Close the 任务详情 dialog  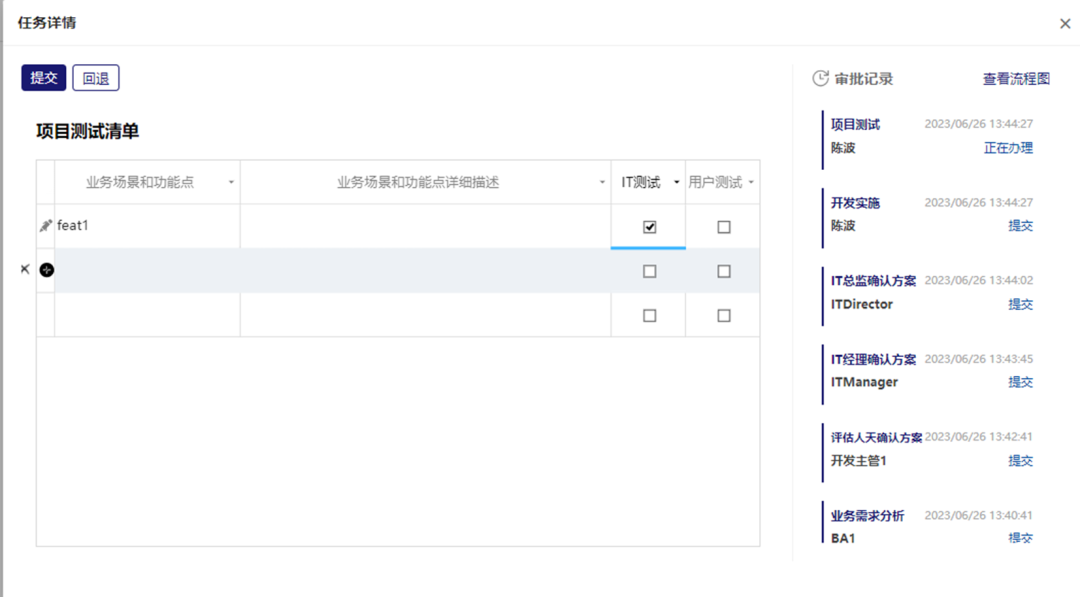tap(1065, 24)
